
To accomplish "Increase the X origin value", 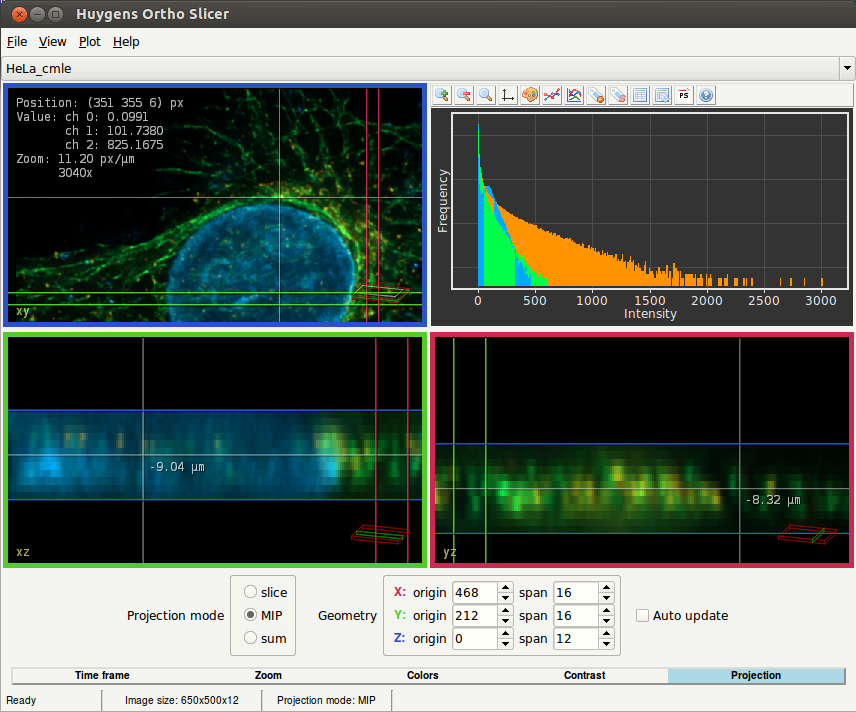I will tap(505, 588).
